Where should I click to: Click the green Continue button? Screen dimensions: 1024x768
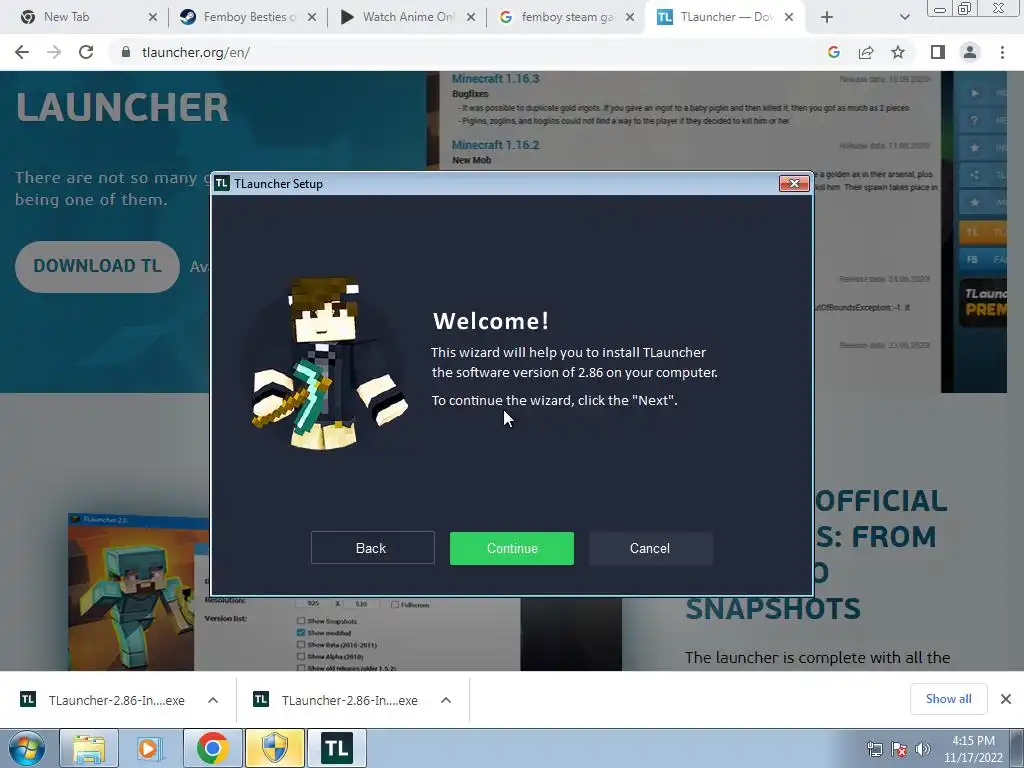click(511, 548)
